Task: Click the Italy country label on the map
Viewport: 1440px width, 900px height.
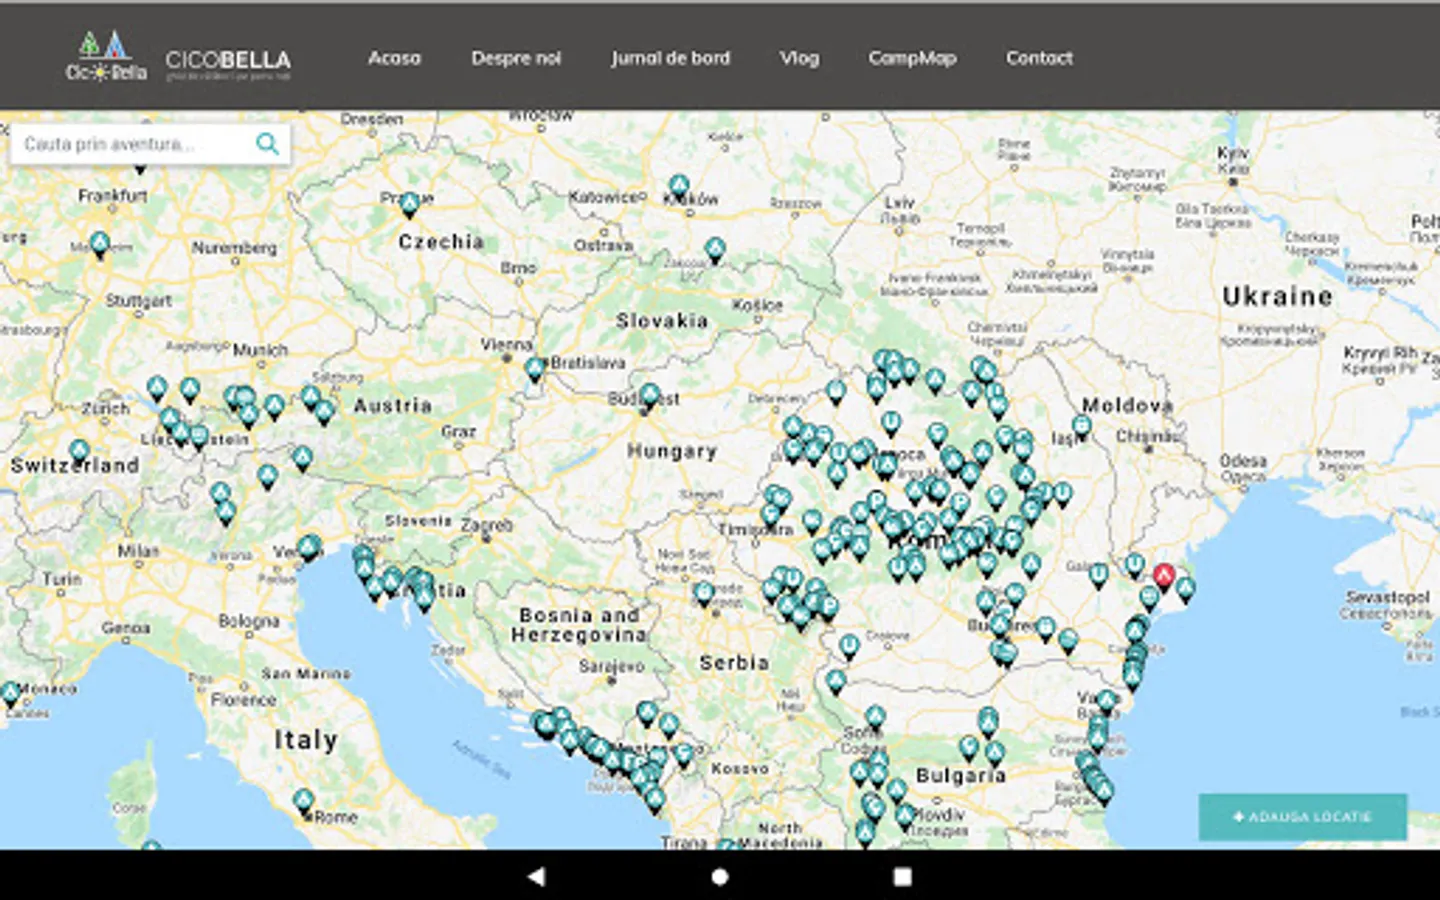Action: coord(306,740)
